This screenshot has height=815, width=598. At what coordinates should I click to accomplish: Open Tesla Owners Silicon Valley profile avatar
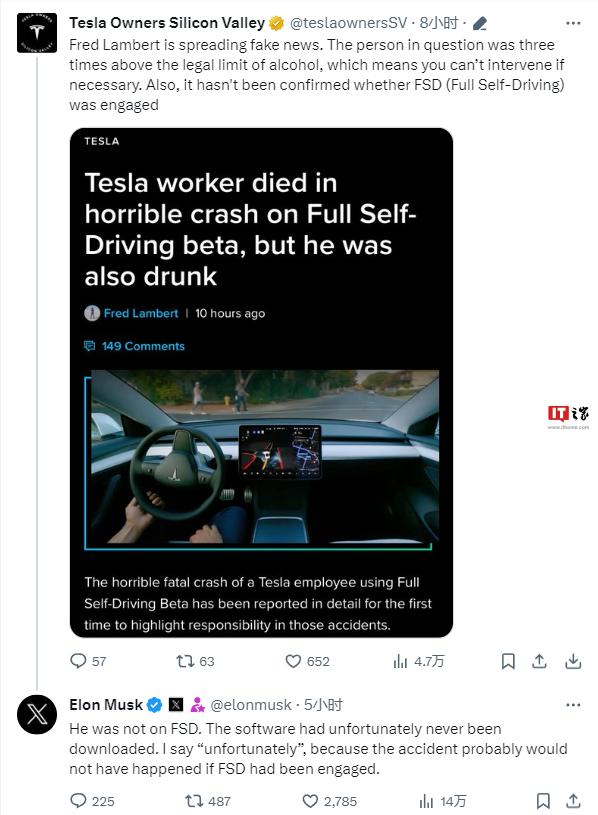pyautogui.click(x=36, y=33)
